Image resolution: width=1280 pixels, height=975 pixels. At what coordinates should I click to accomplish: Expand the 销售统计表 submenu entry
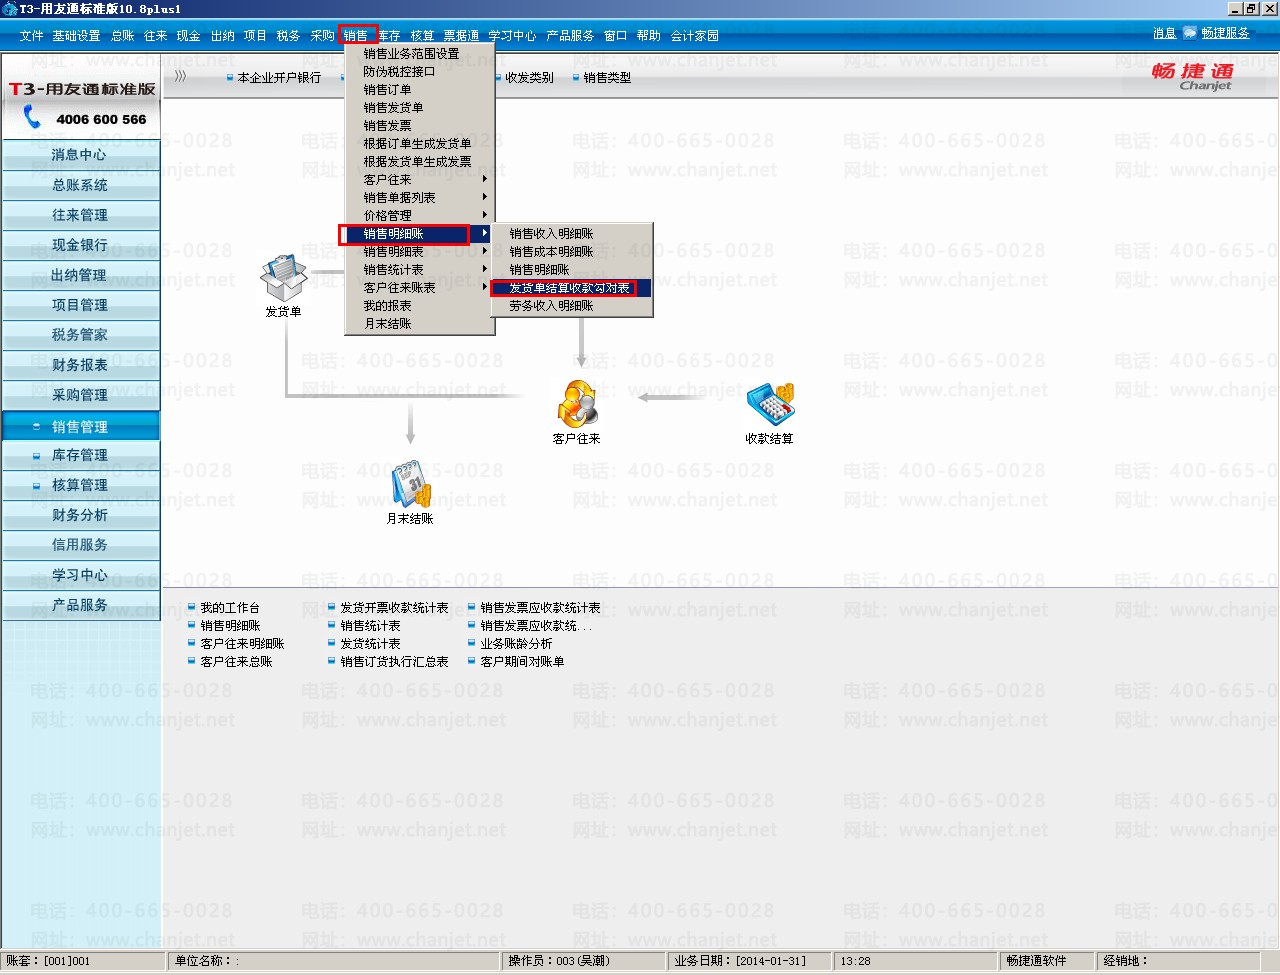tap(418, 270)
